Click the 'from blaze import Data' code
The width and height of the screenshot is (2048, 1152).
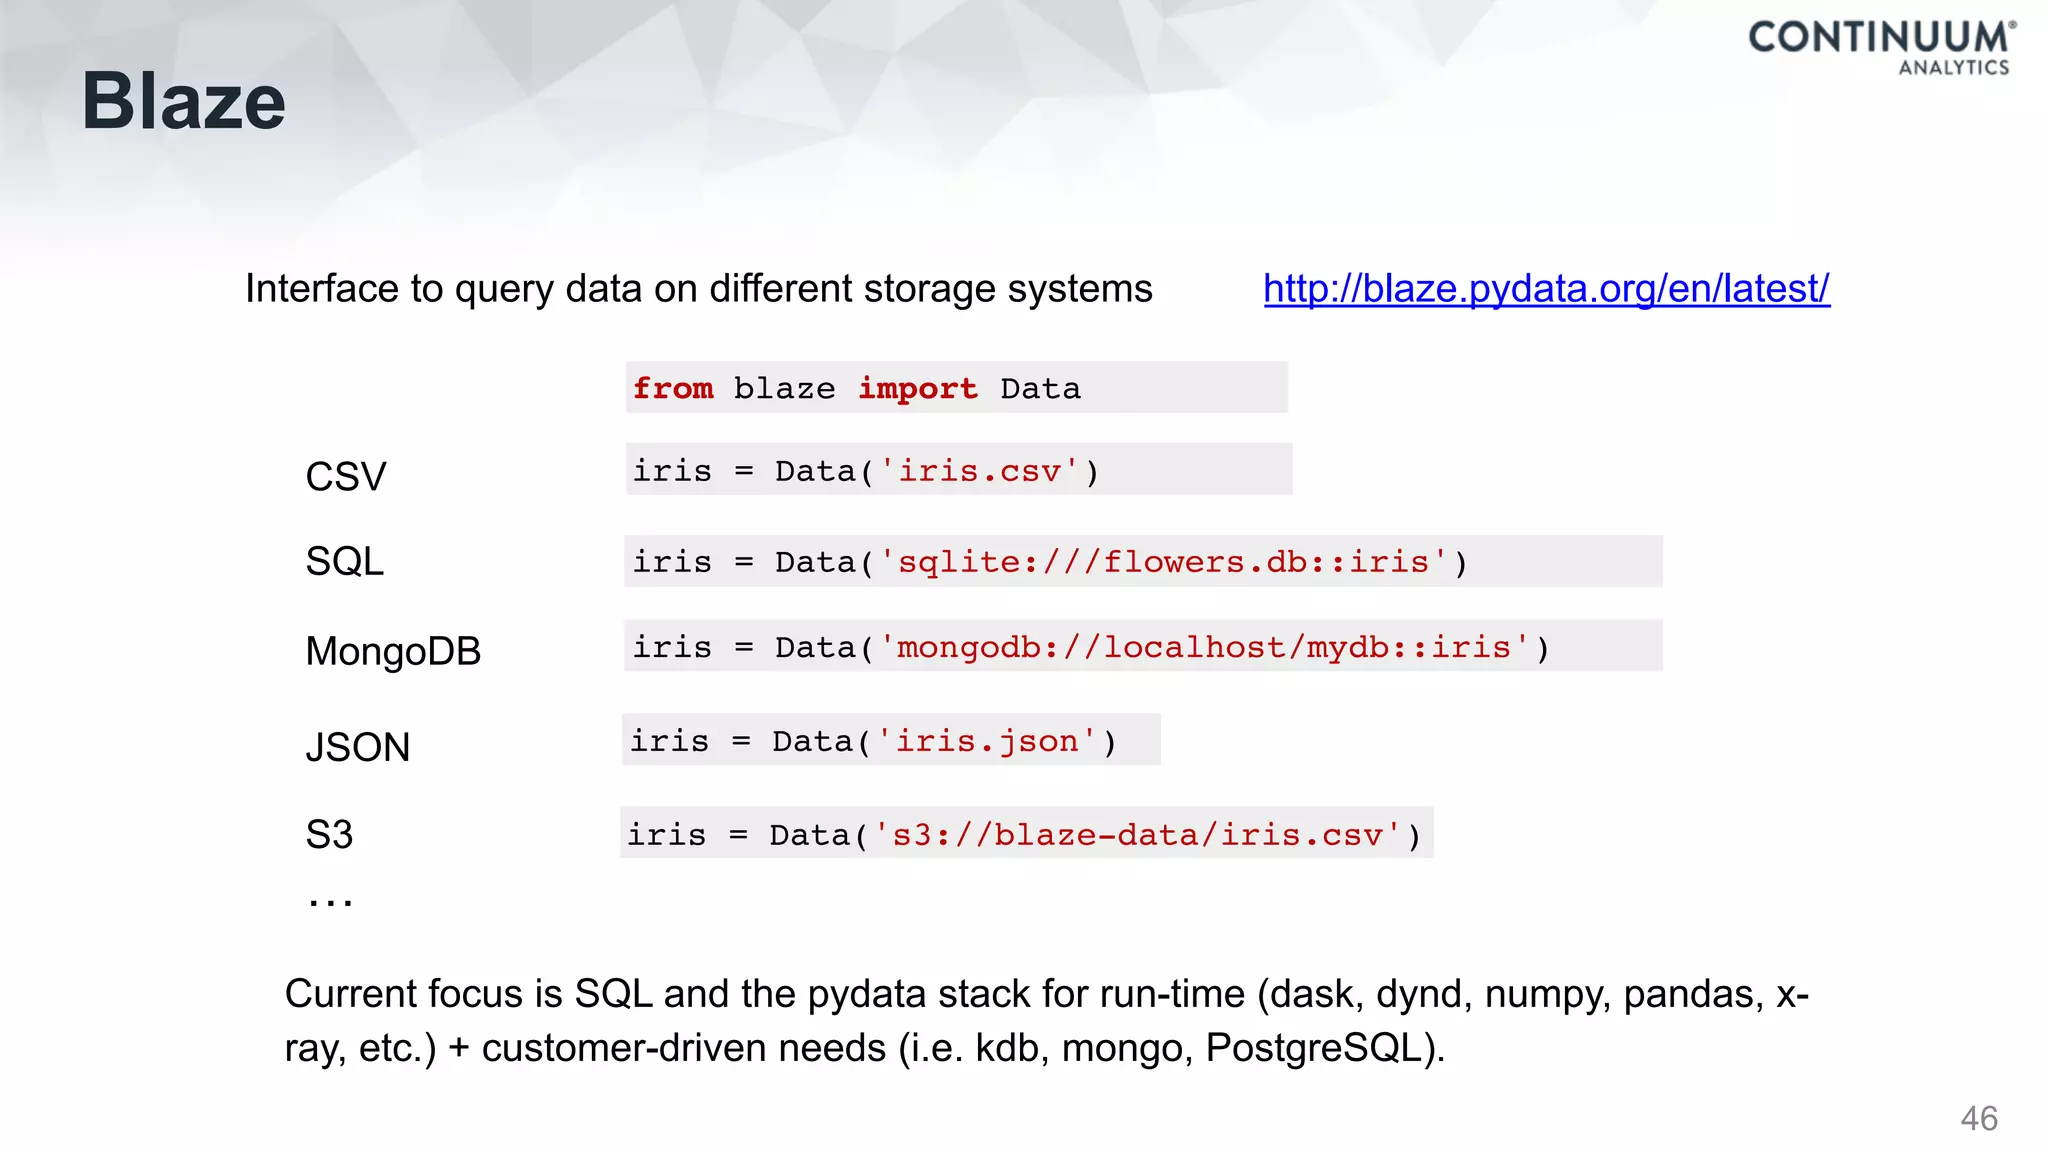point(856,388)
